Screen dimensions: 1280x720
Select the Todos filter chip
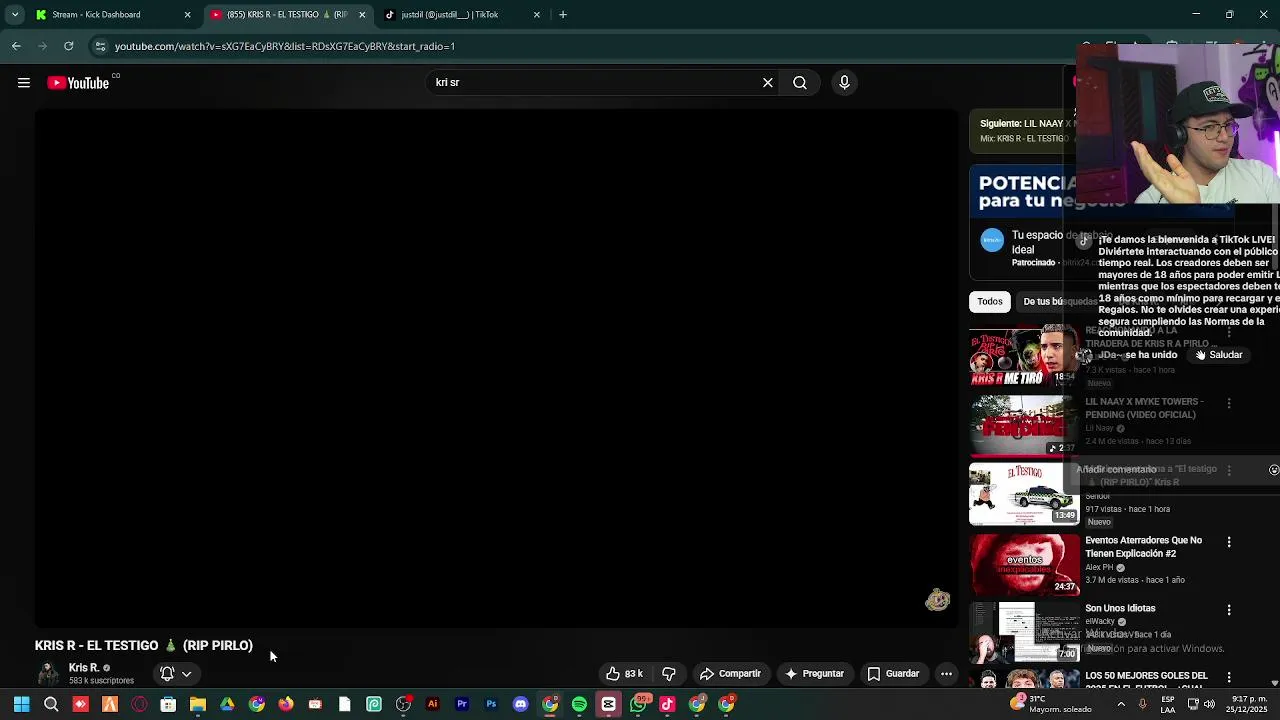(x=990, y=302)
